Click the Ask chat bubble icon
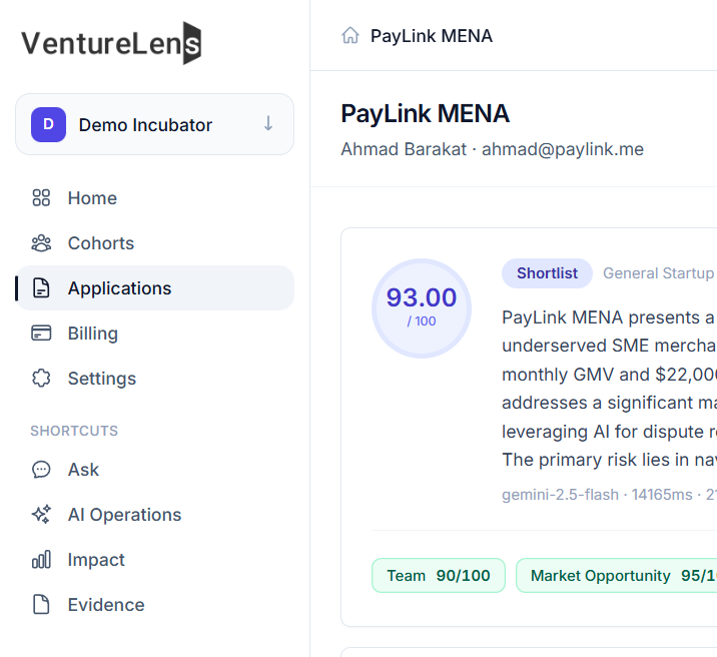Image resolution: width=717 pixels, height=657 pixels. click(41, 470)
